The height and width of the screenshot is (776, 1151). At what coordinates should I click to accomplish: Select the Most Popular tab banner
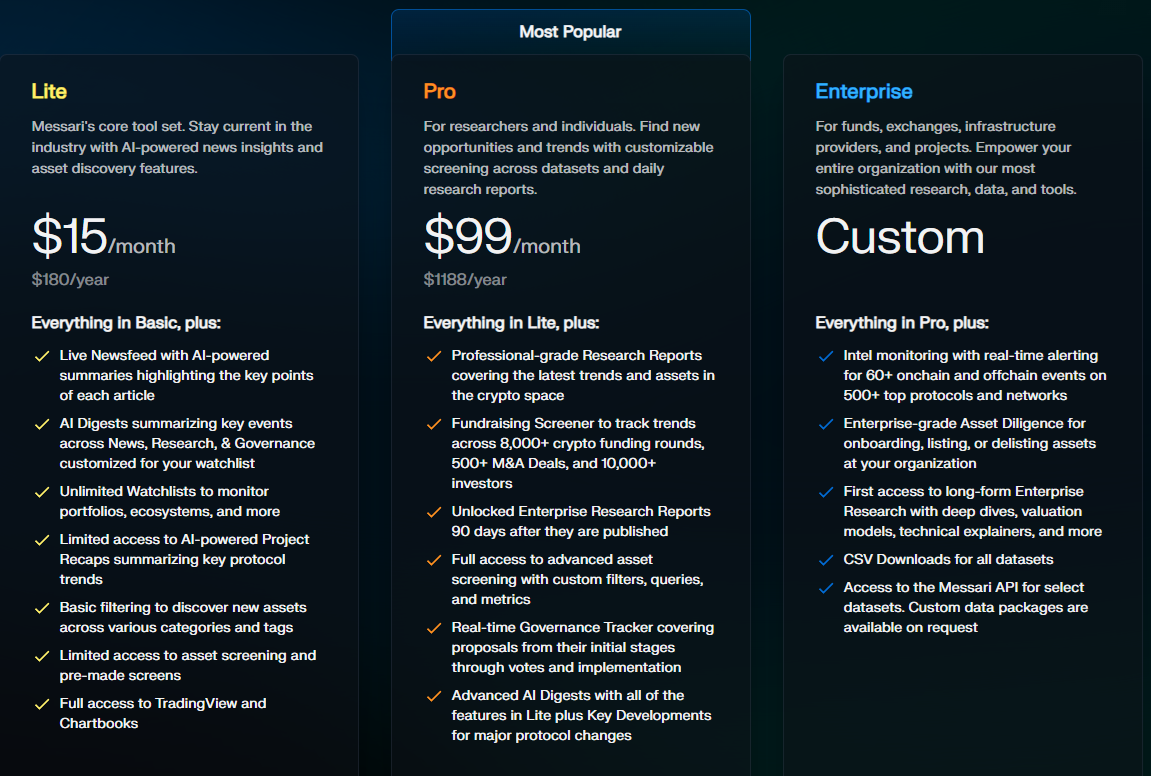[570, 32]
